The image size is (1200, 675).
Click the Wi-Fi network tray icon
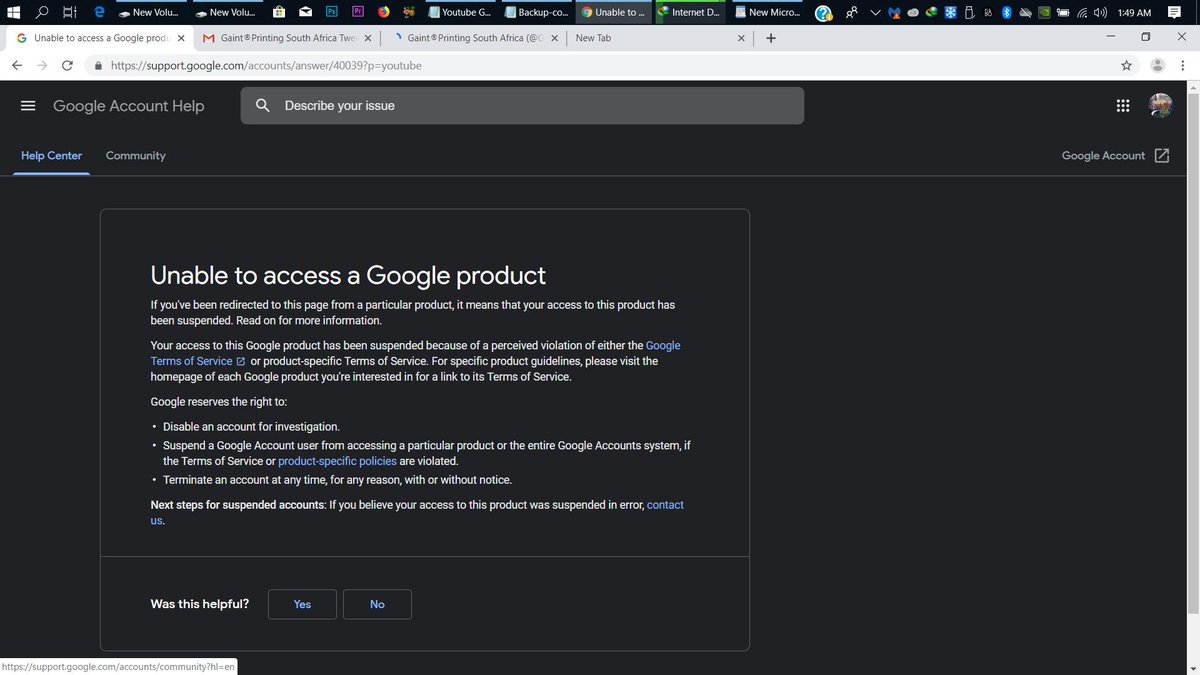1082,12
